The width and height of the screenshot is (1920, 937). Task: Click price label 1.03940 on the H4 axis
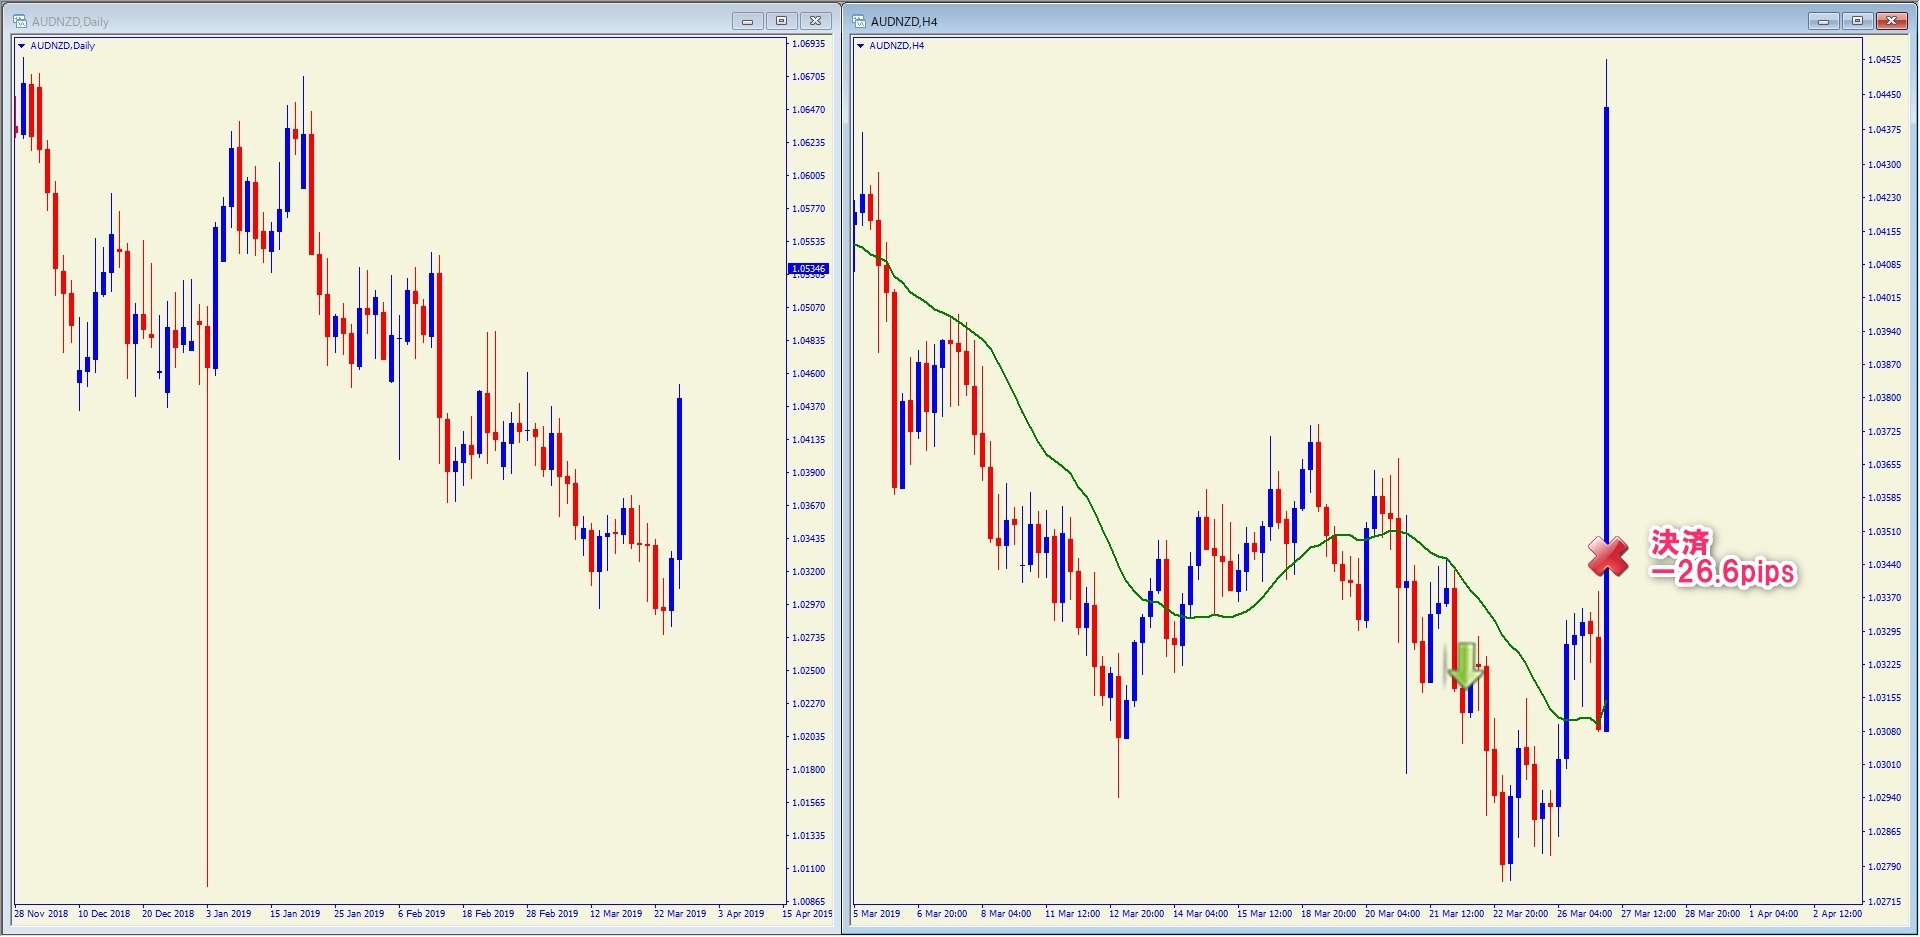[1884, 332]
